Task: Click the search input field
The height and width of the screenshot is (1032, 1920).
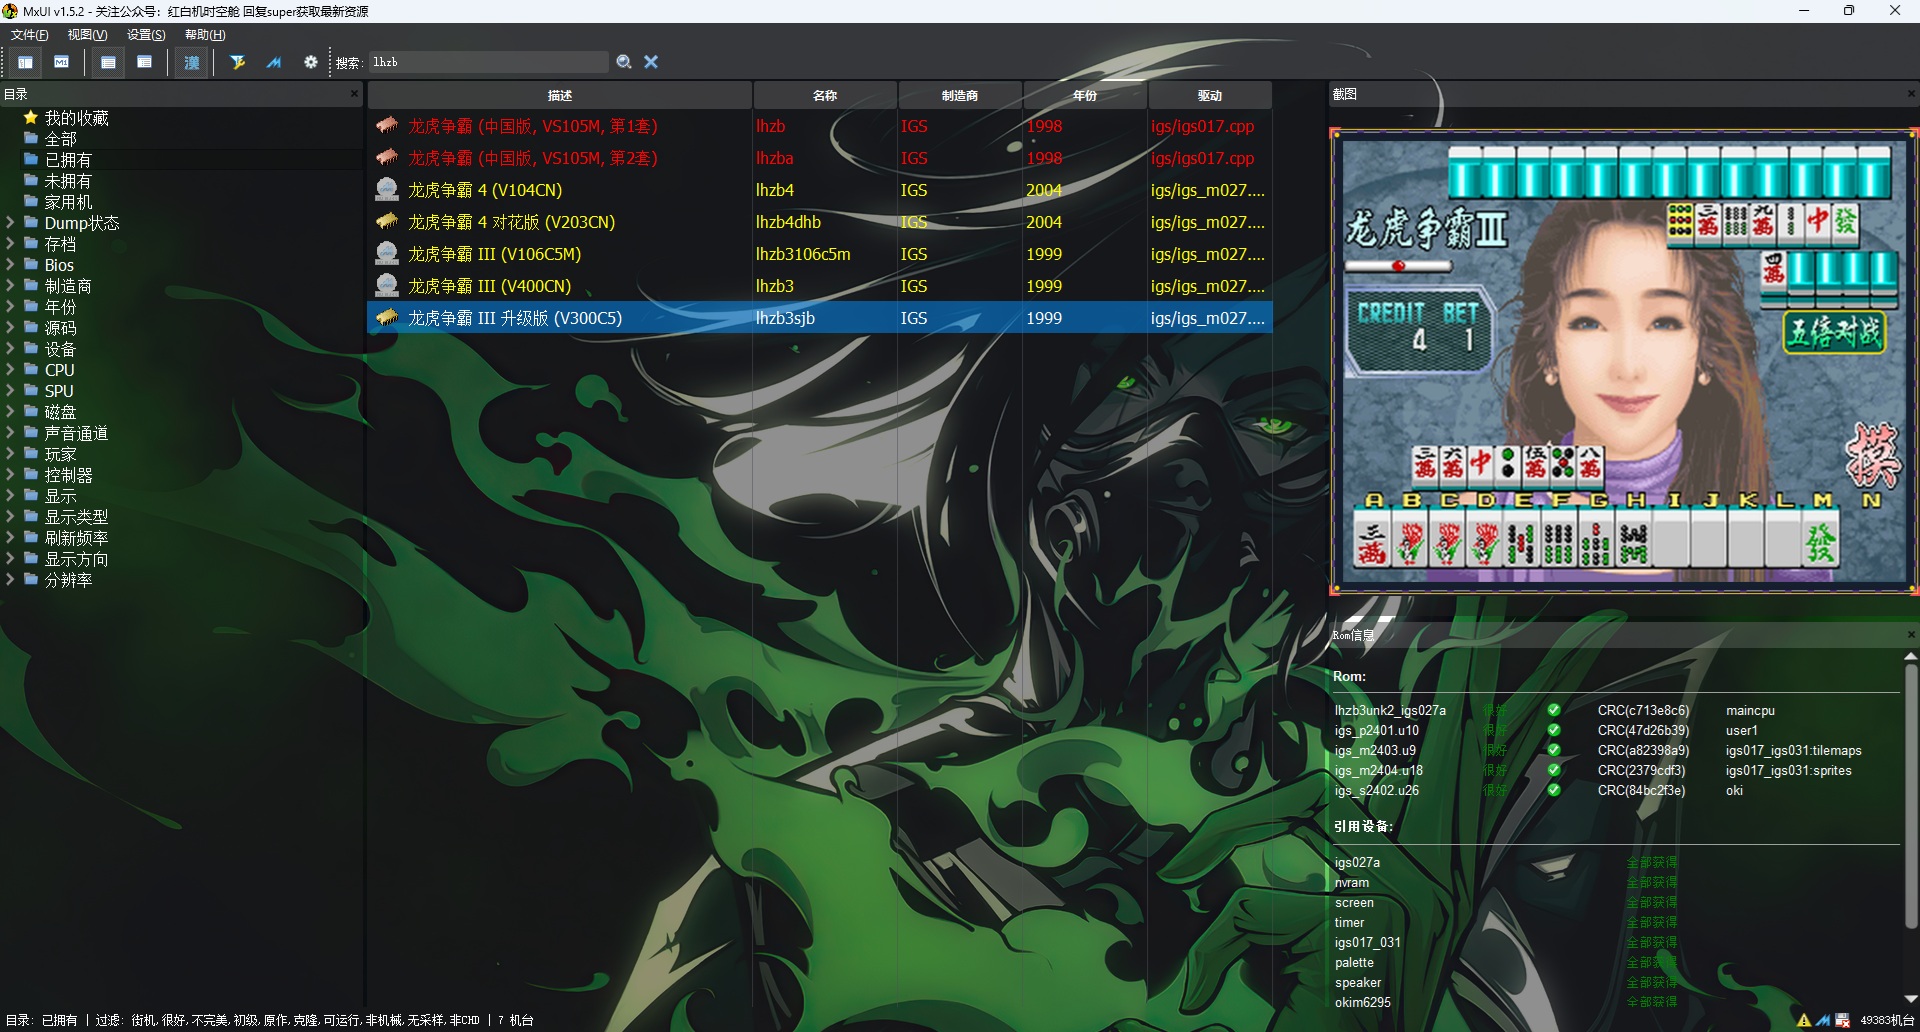Action: pyautogui.click(x=488, y=62)
